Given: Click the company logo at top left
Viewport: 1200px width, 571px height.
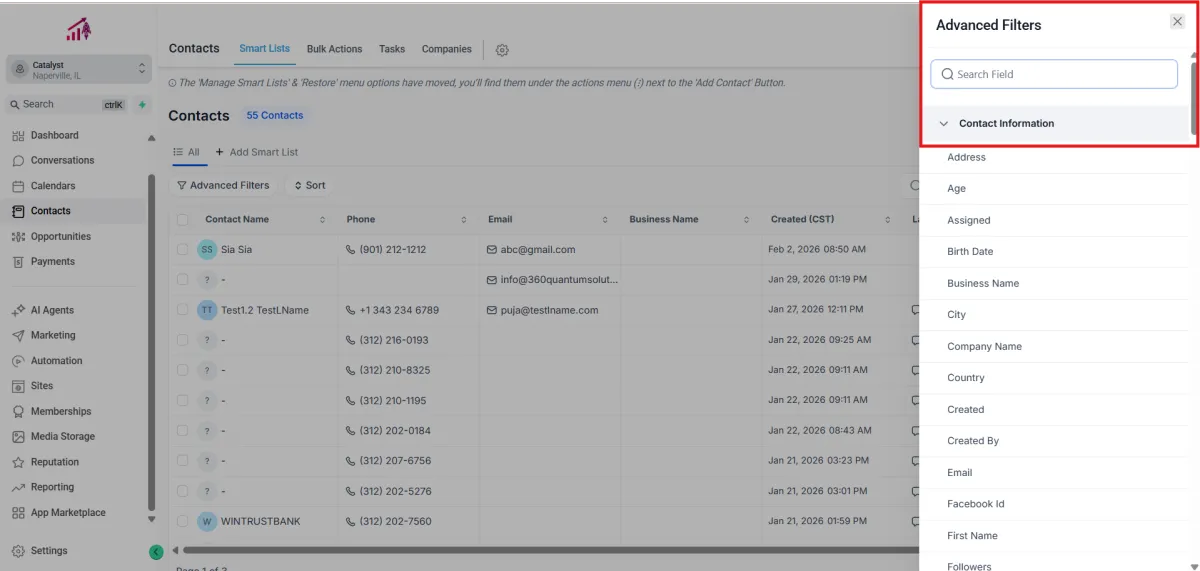Looking at the screenshot, I should pyautogui.click(x=78, y=30).
